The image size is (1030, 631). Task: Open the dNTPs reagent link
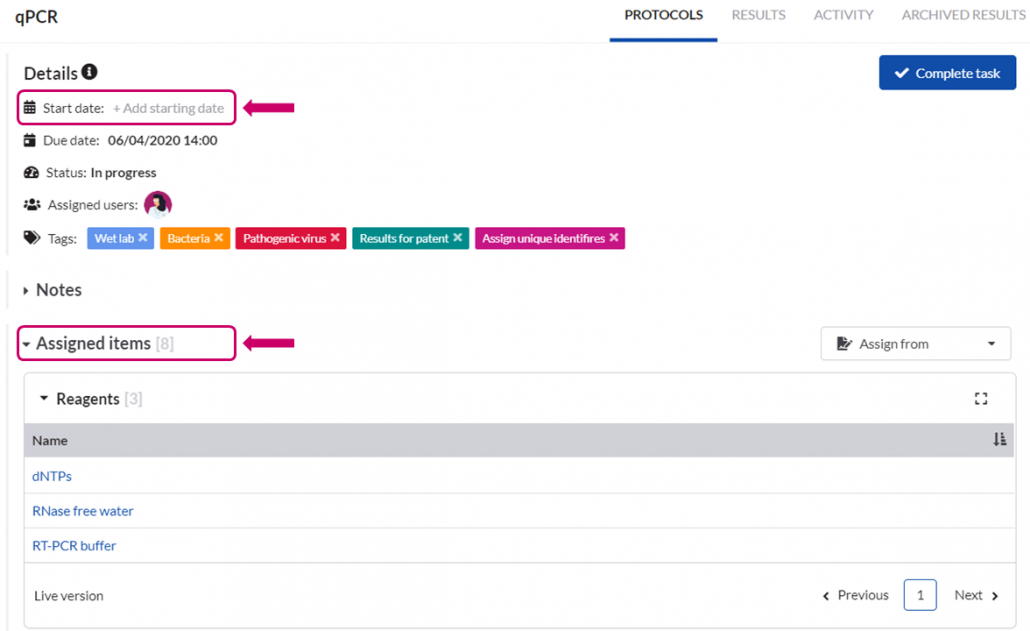52,476
